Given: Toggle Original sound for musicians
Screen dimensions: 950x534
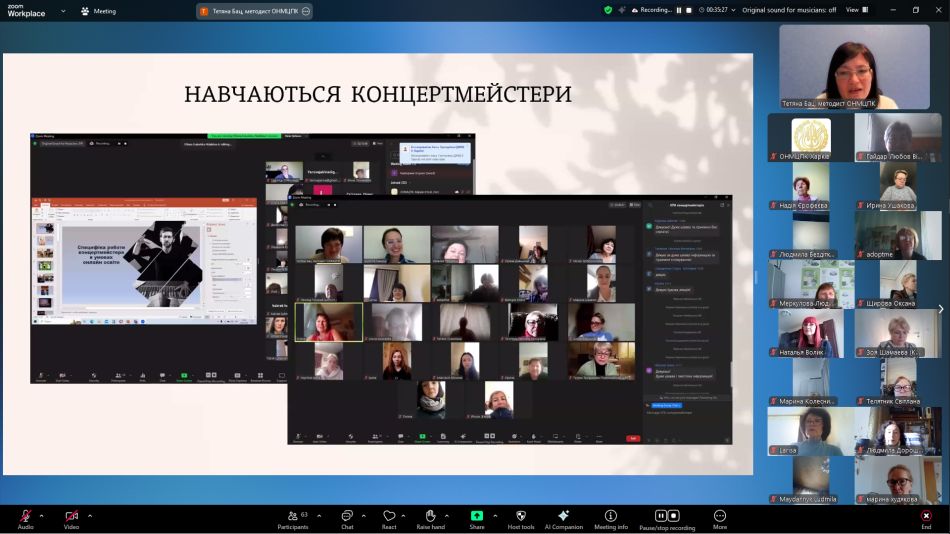Looking at the screenshot, I should click(789, 10).
